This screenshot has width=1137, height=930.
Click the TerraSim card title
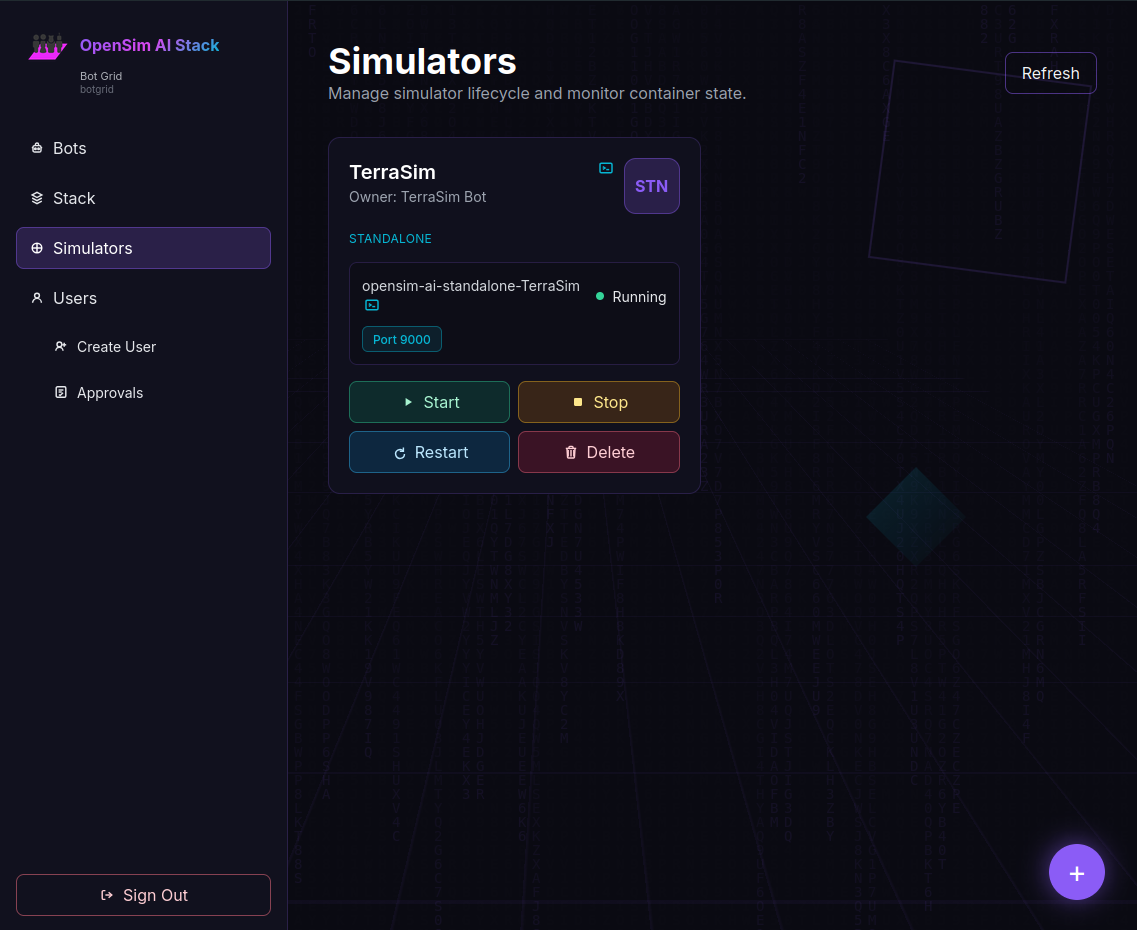point(392,172)
